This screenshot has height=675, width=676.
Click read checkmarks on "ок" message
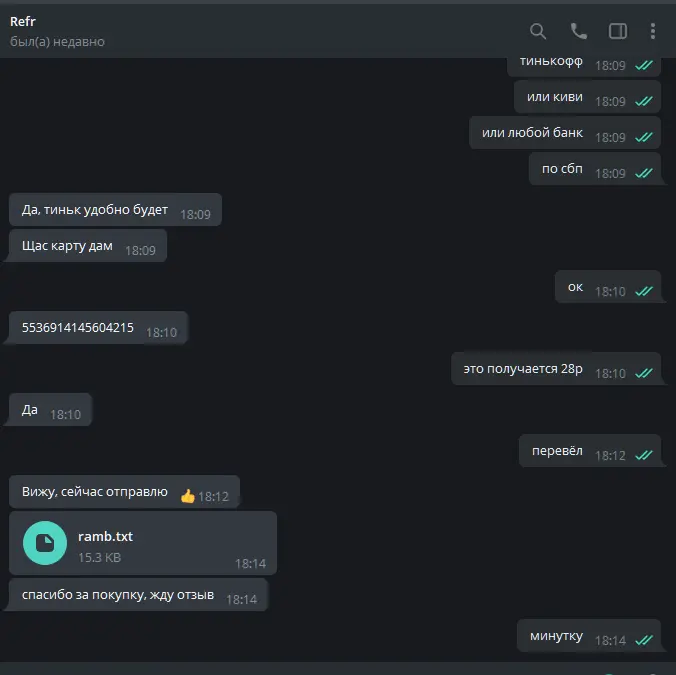click(644, 291)
